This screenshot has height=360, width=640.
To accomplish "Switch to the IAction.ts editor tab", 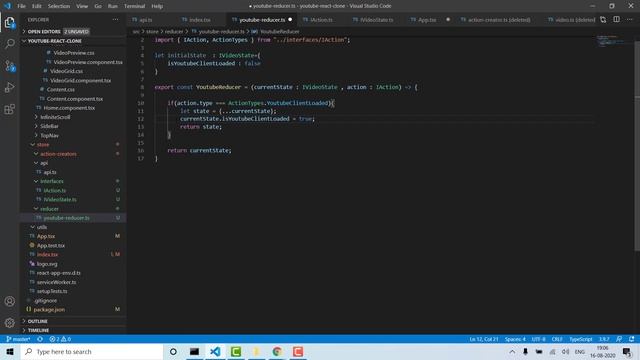I will [x=322, y=20].
